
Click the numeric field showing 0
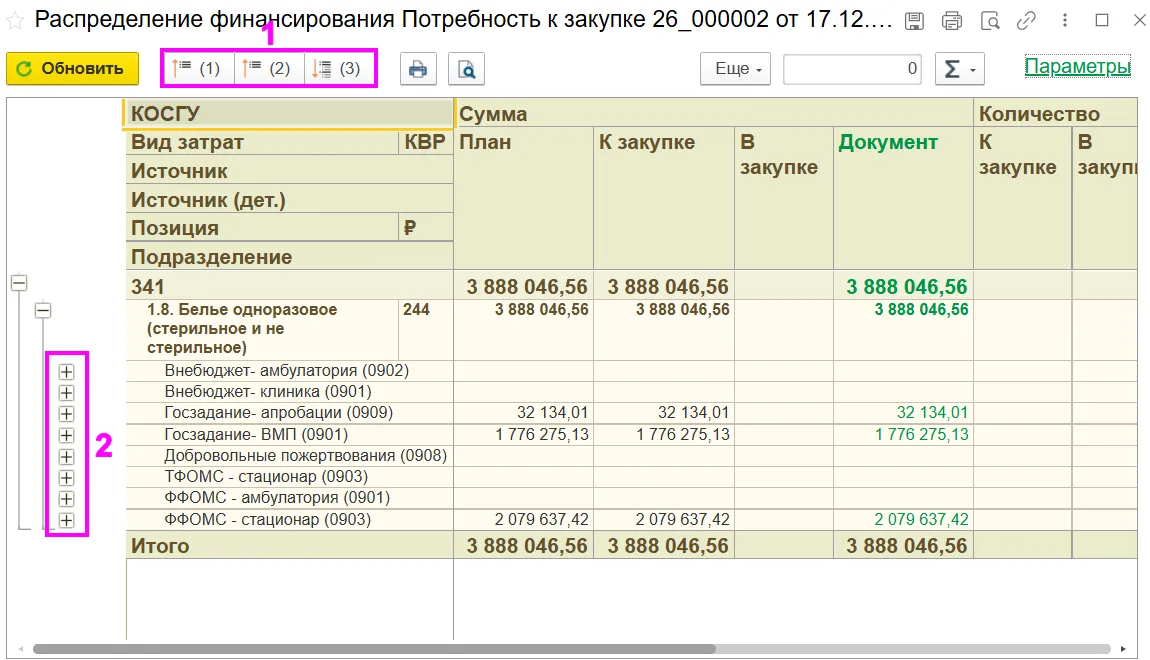tap(852, 69)
